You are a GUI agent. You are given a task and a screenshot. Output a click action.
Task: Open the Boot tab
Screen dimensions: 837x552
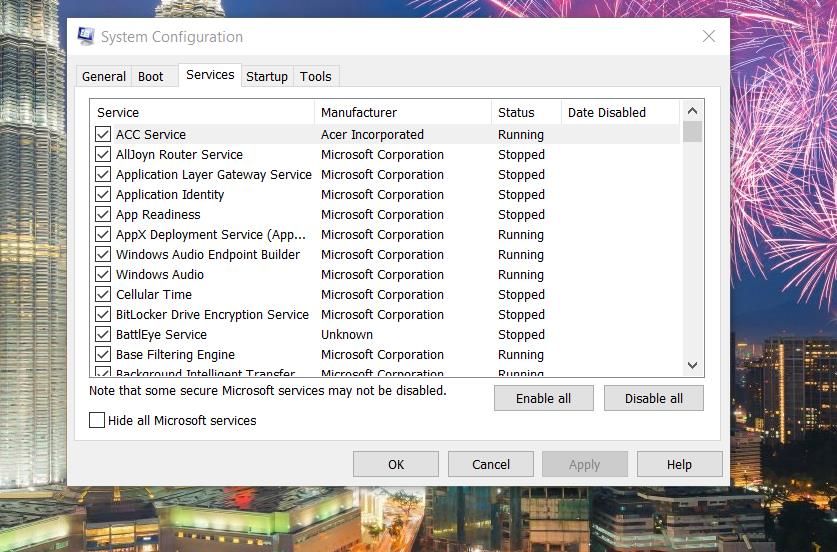[x=151, y=76]
